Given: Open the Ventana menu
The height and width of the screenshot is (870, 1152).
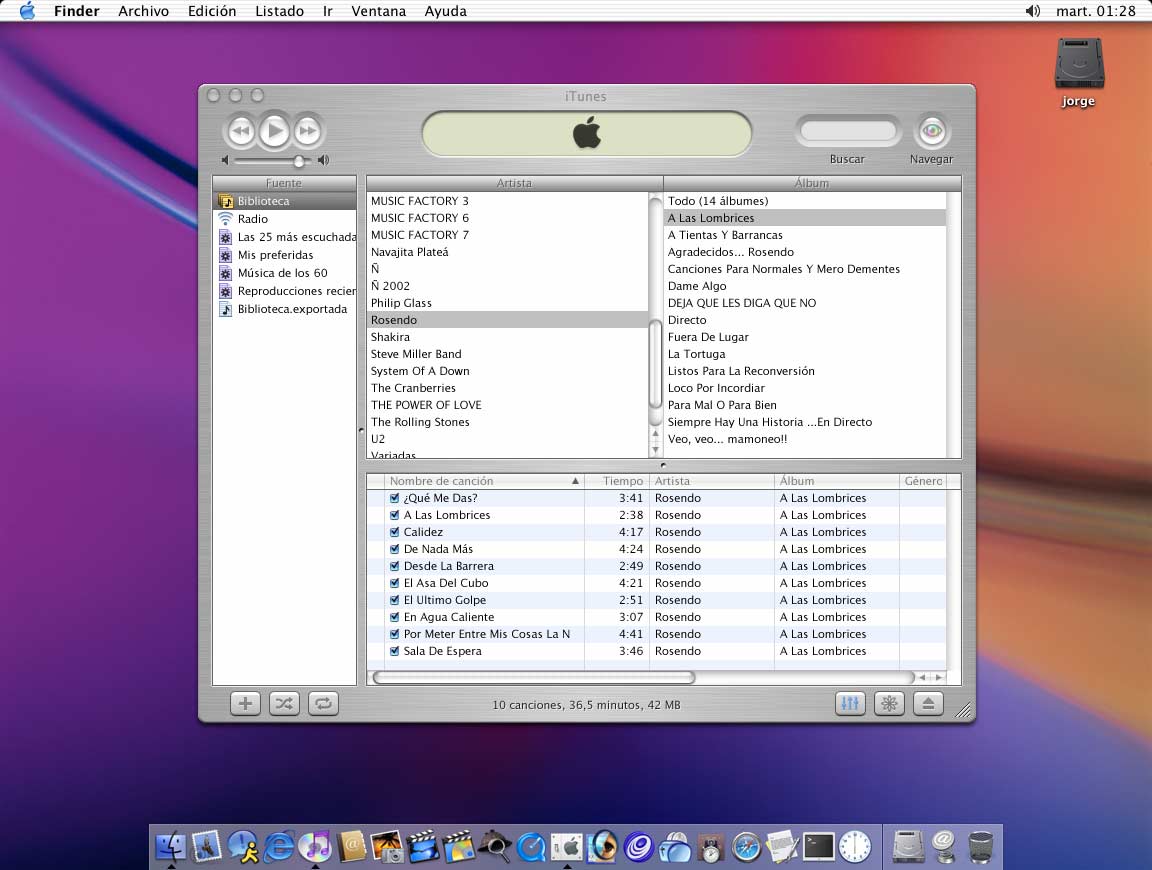Looking at the screenshot, I should click(378, 11).
